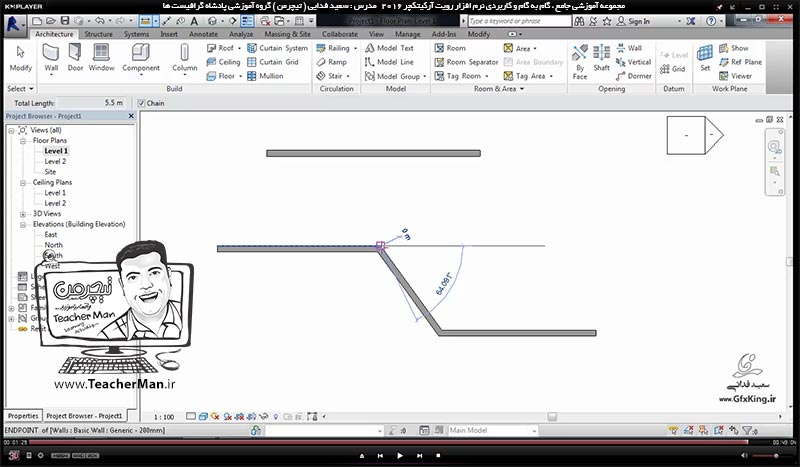Open the North elevation view
This screenshot has width=800, height=467.
point(53,245)
